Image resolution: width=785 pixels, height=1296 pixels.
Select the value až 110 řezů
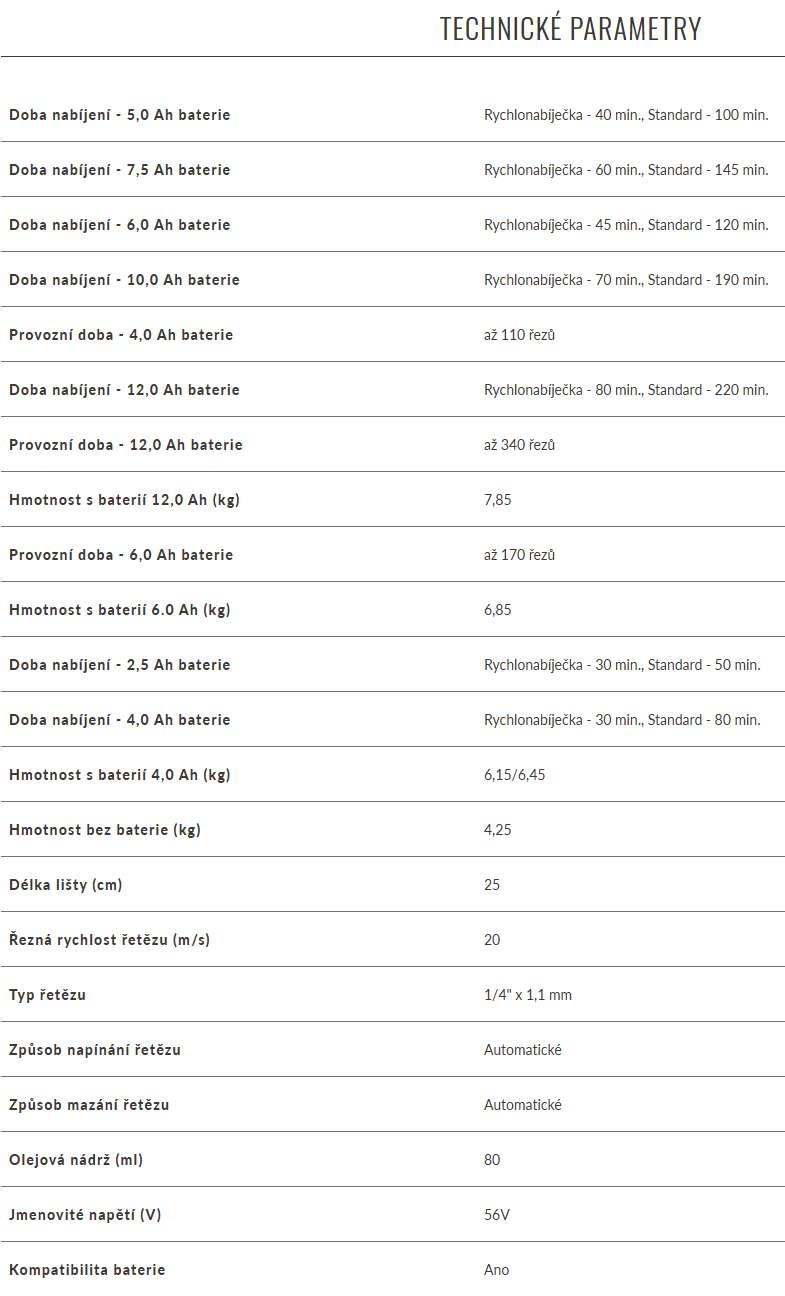(519, 335)
